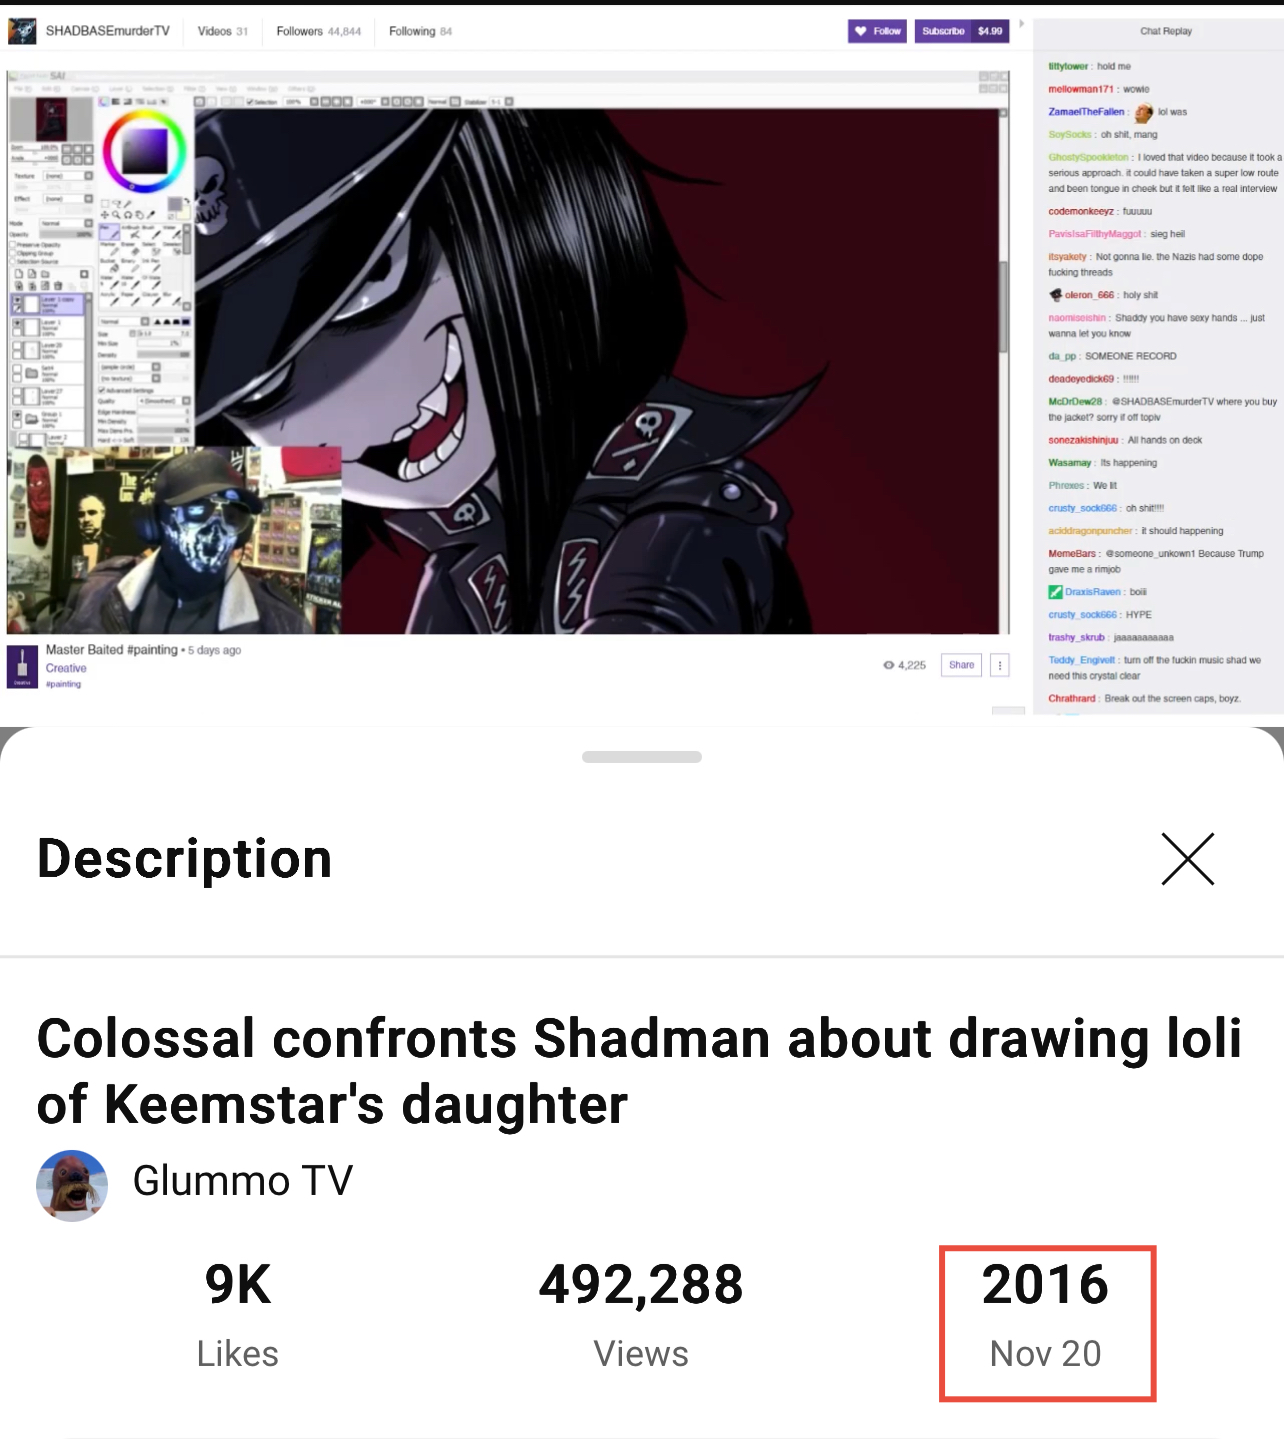Grab the sheet handle above Description
Screen dimensions: 1284x1439
[x=642, y=757]
